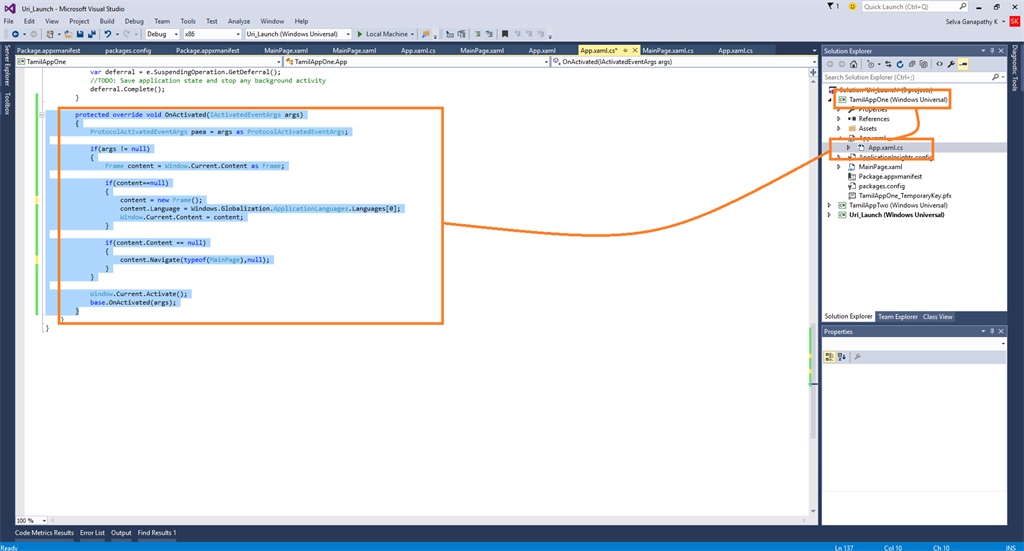The image size is (1024, 551).
Task: Open the Tools menu
Action: 187,21
